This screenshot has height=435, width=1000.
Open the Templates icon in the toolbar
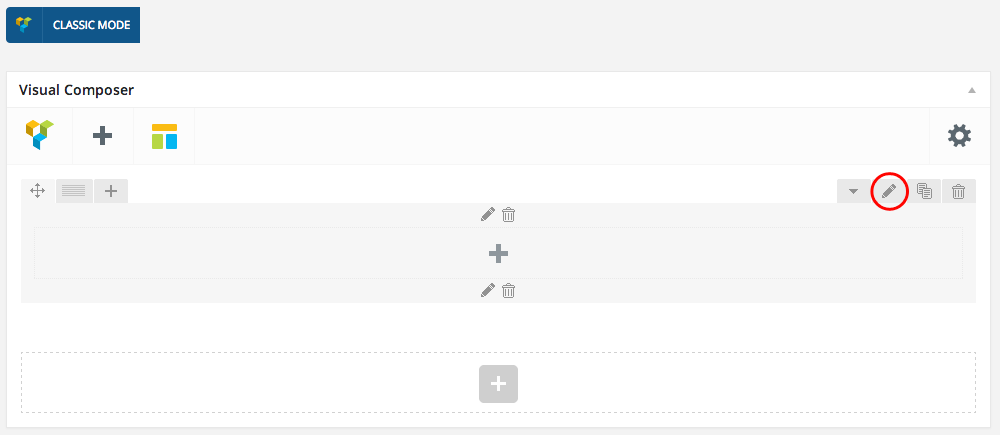tap(164, 135)
